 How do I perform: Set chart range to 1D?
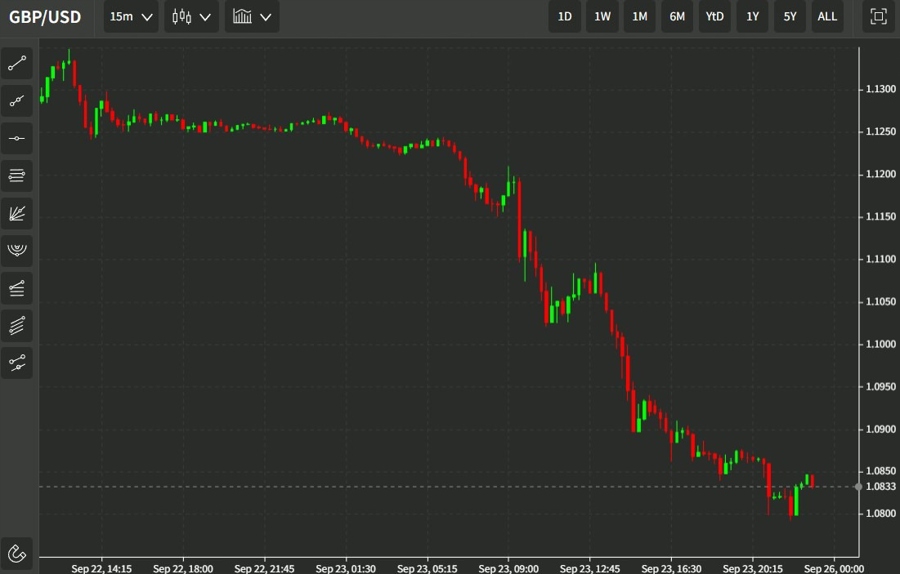(x=565, y=17)
